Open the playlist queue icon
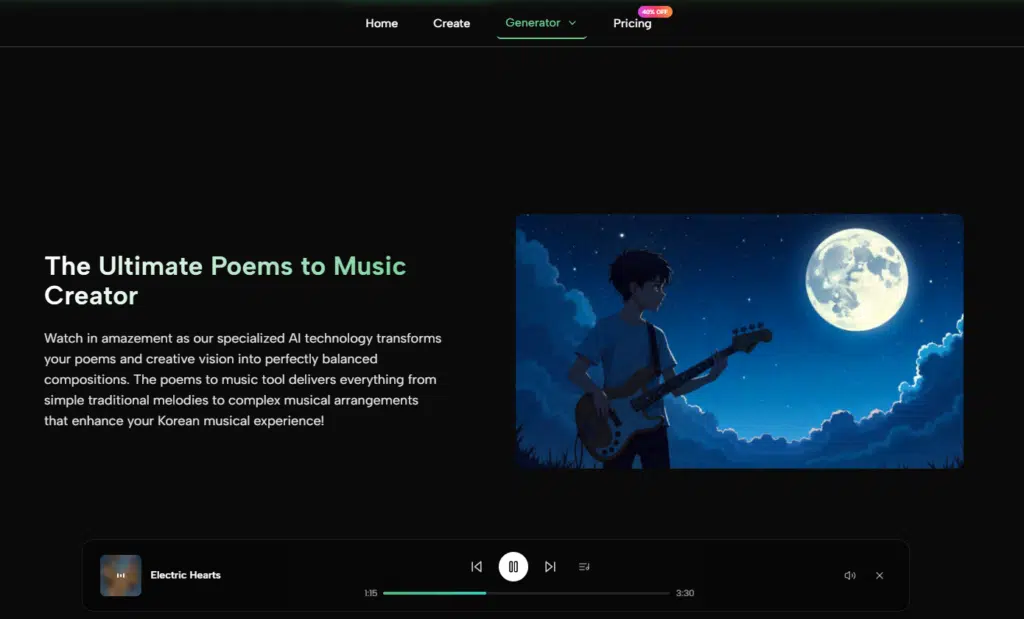Image resolution: width=1024 pixels, height=619 pixels. (x=584, y=567)
